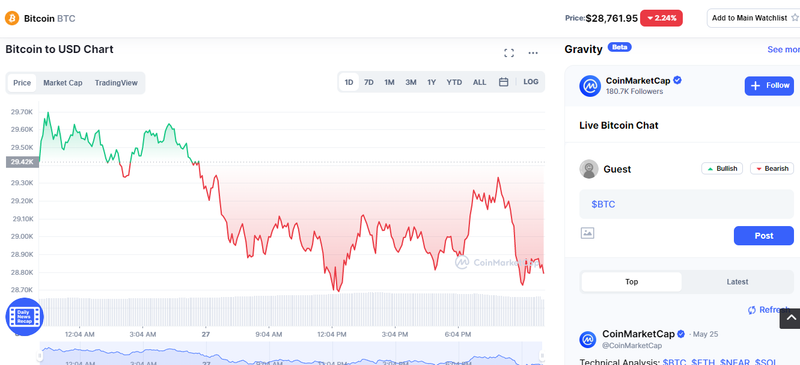Select Bearish sentiment option
Viewport: 800px width, 365px height.
coord(772,168)
